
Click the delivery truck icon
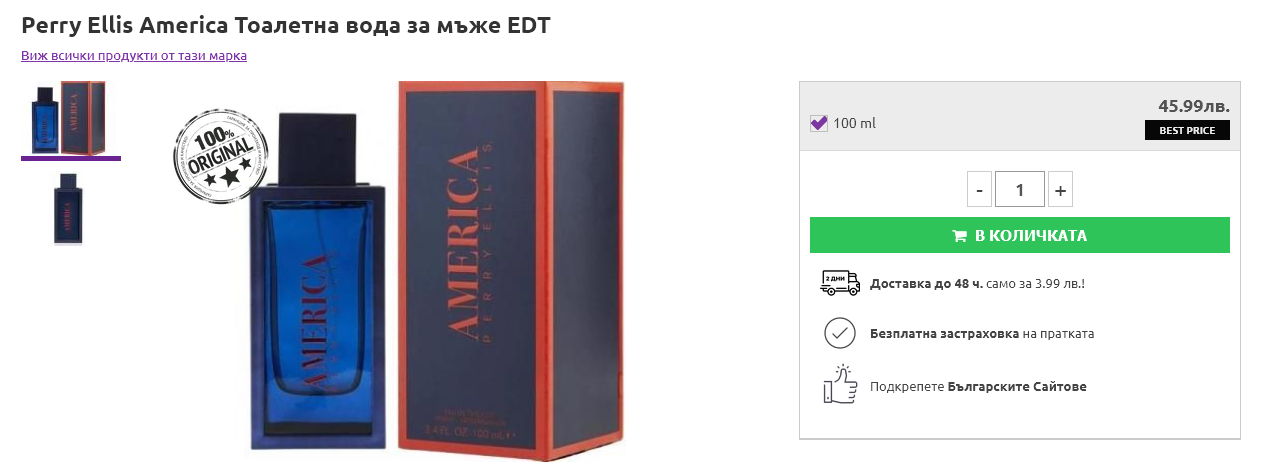[840, 283]
